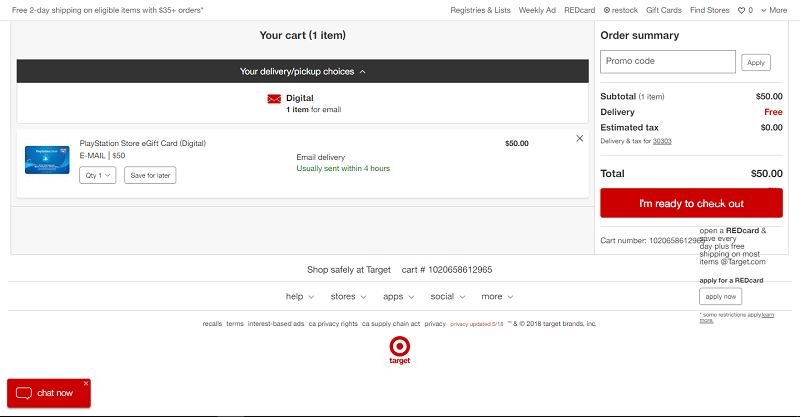800x417 pixels.
Task: Click the 30303 zip code link
Action: pos(662,141)
